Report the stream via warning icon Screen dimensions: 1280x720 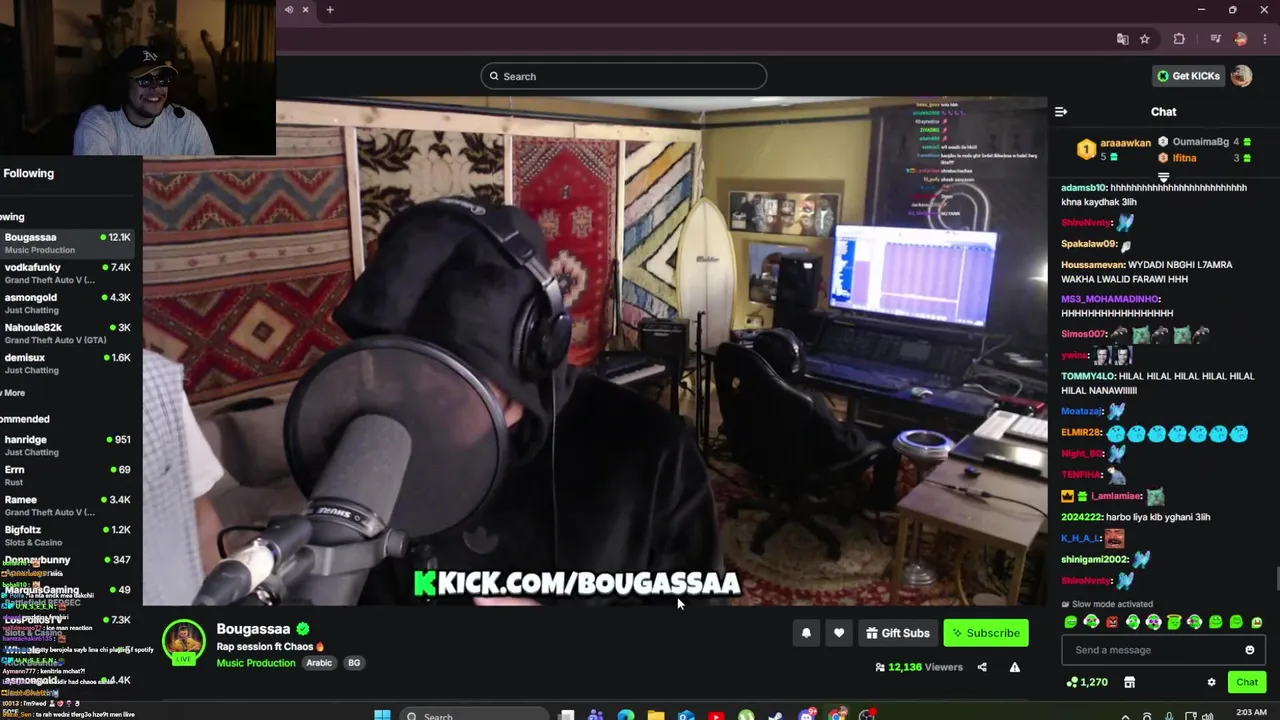[x=1014, y=667]
